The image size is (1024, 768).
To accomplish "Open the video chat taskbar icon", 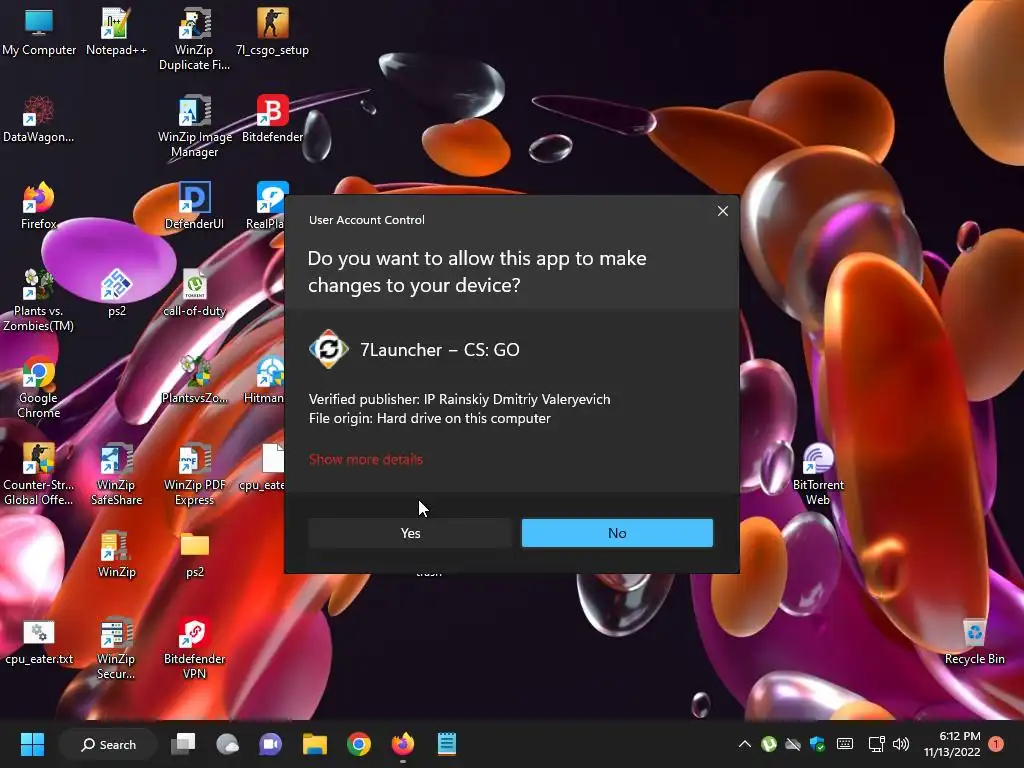I will (x=270, y=744).
